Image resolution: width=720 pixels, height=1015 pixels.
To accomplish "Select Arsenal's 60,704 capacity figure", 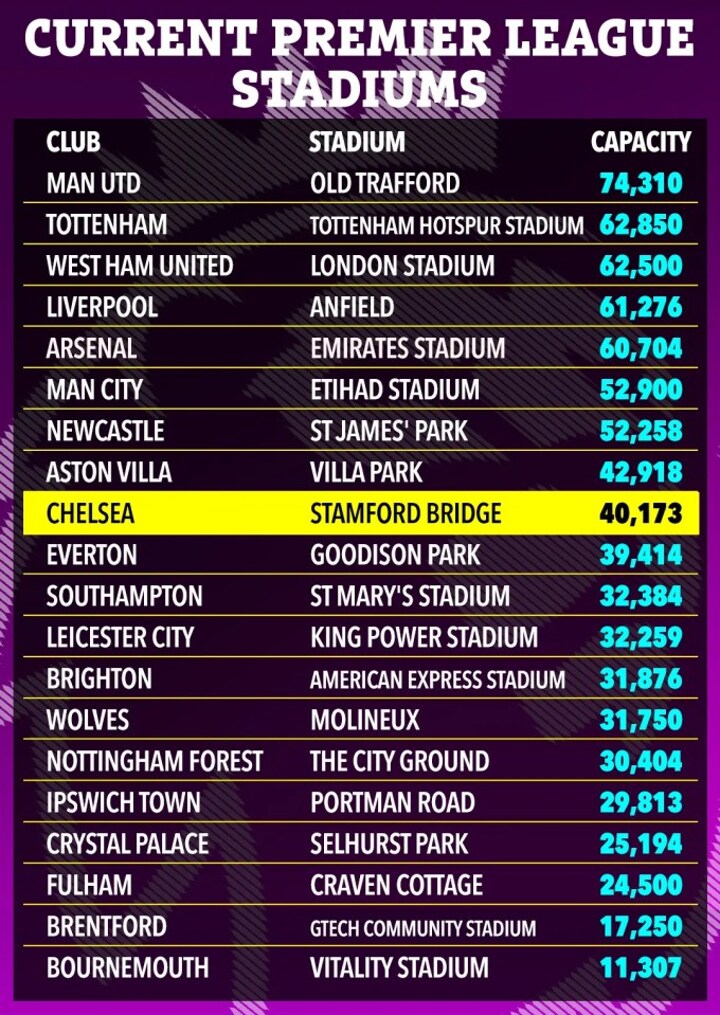I will coord(641,349).
